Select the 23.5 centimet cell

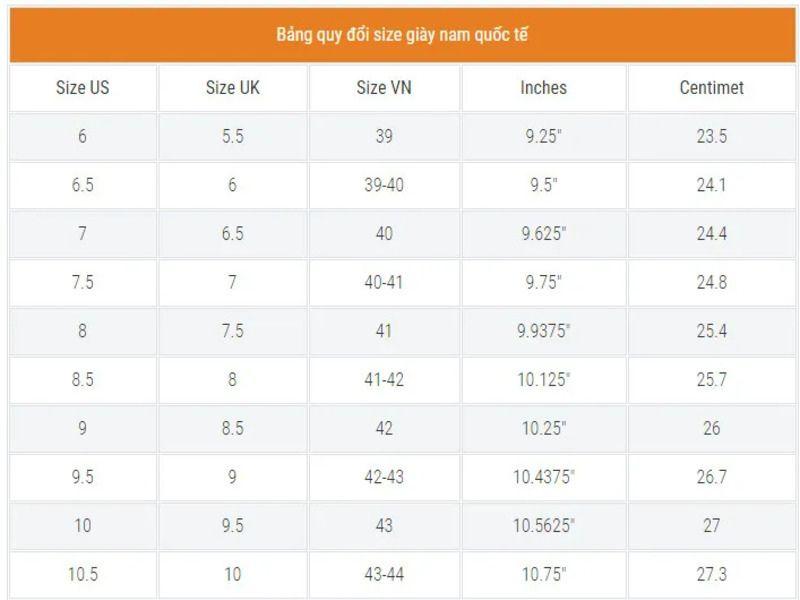coord(711,137)
